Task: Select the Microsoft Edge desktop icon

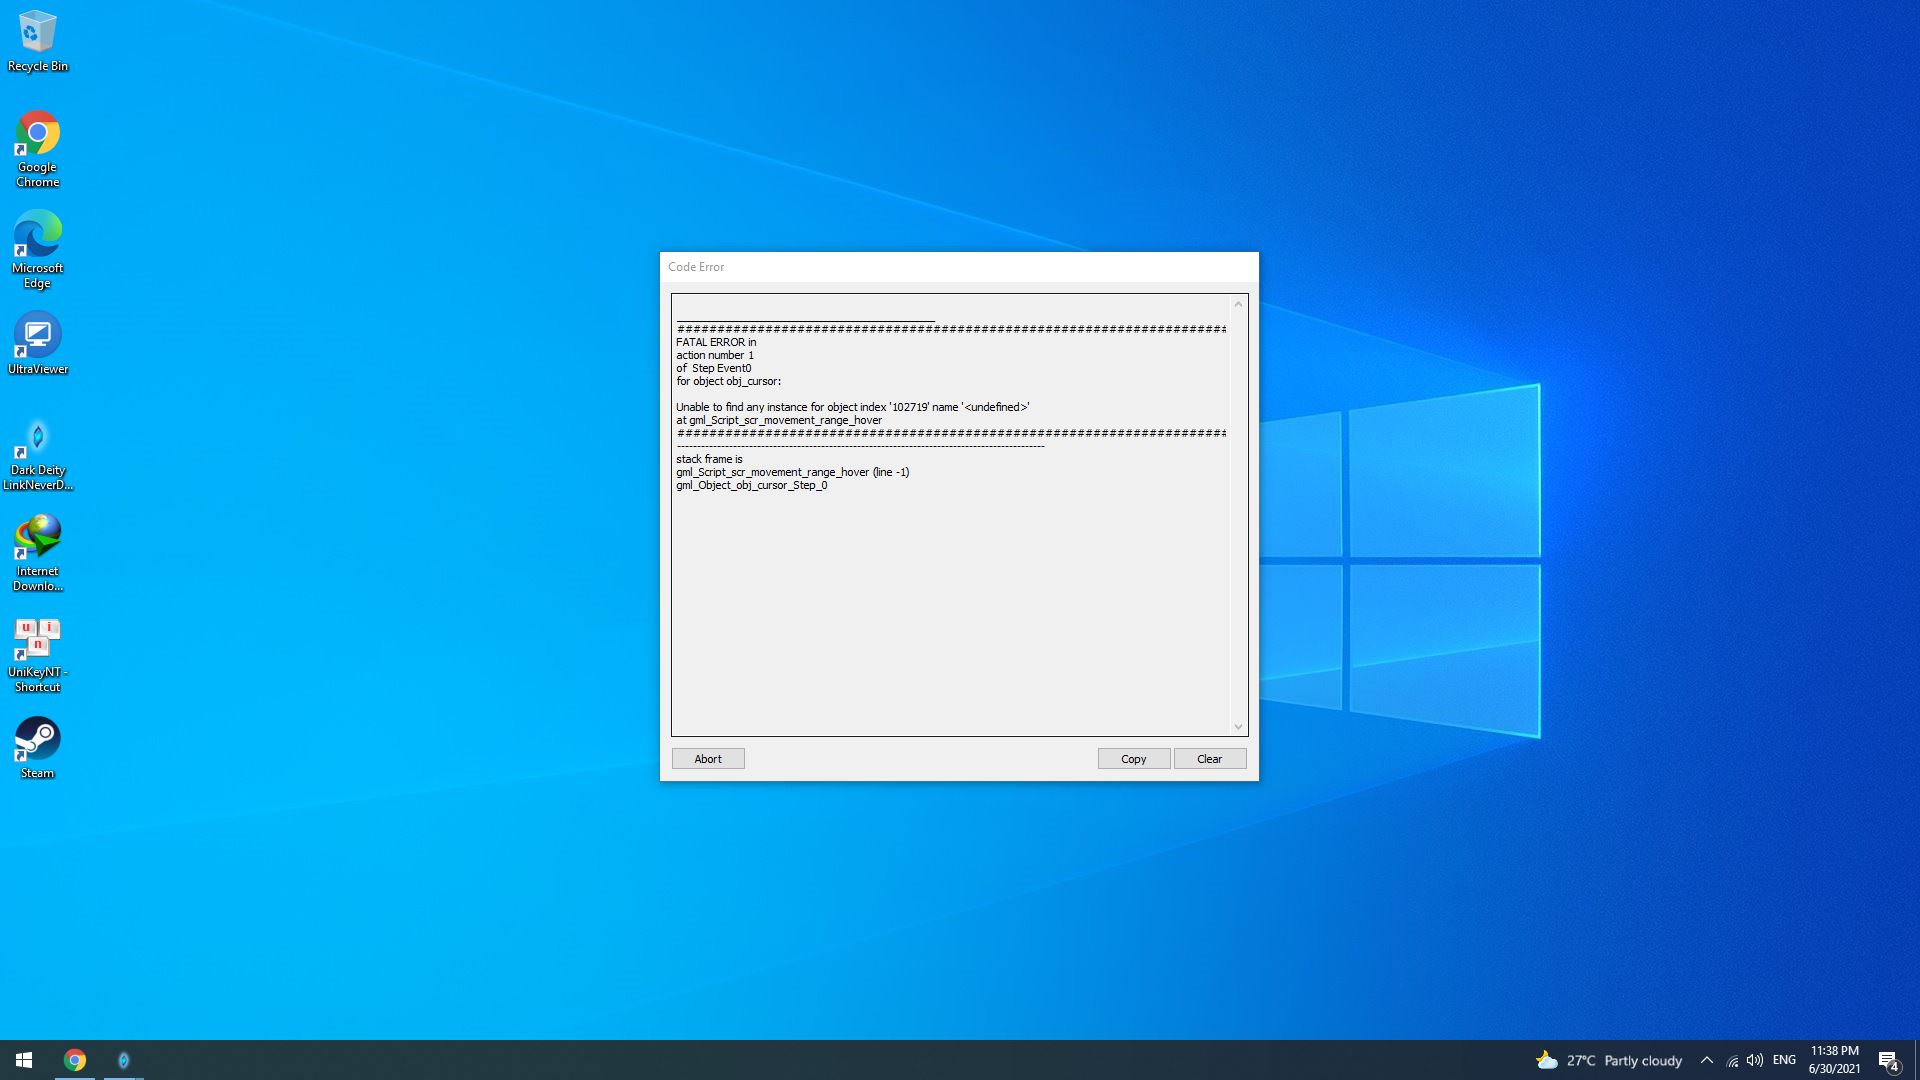Action: (x=37, y=236)
